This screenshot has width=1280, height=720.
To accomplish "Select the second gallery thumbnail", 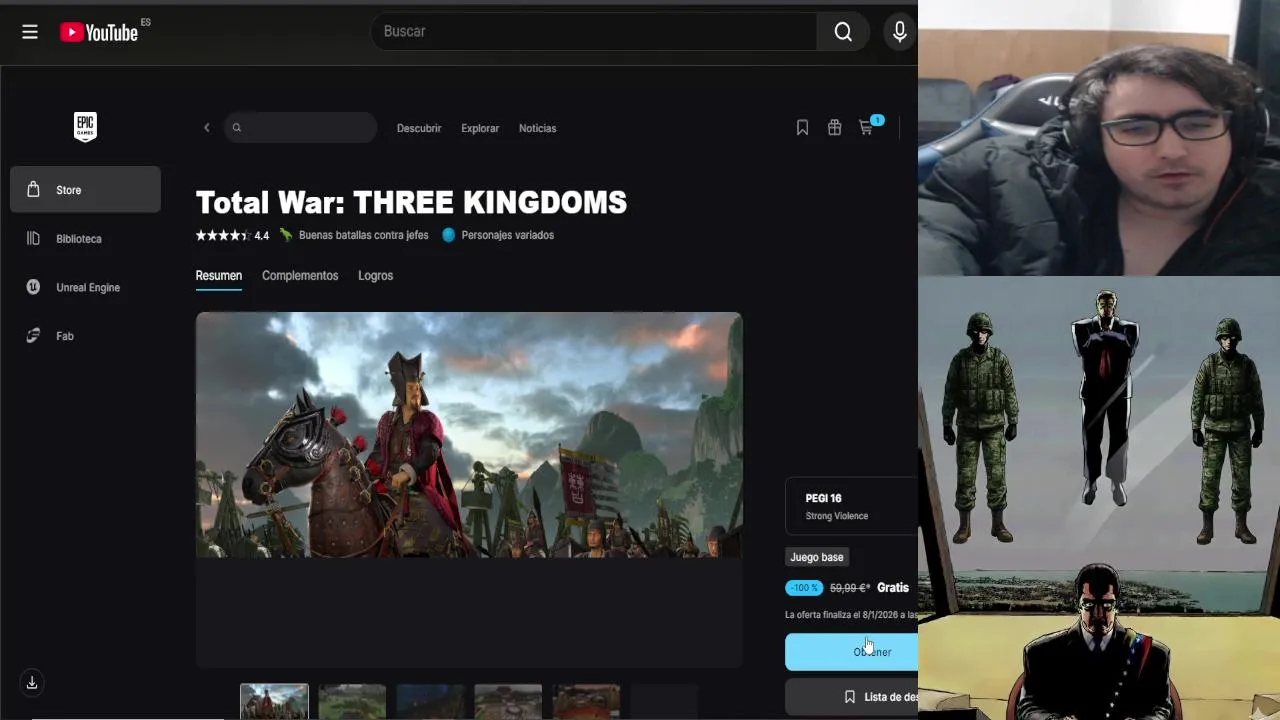I will tap(352, 701).
